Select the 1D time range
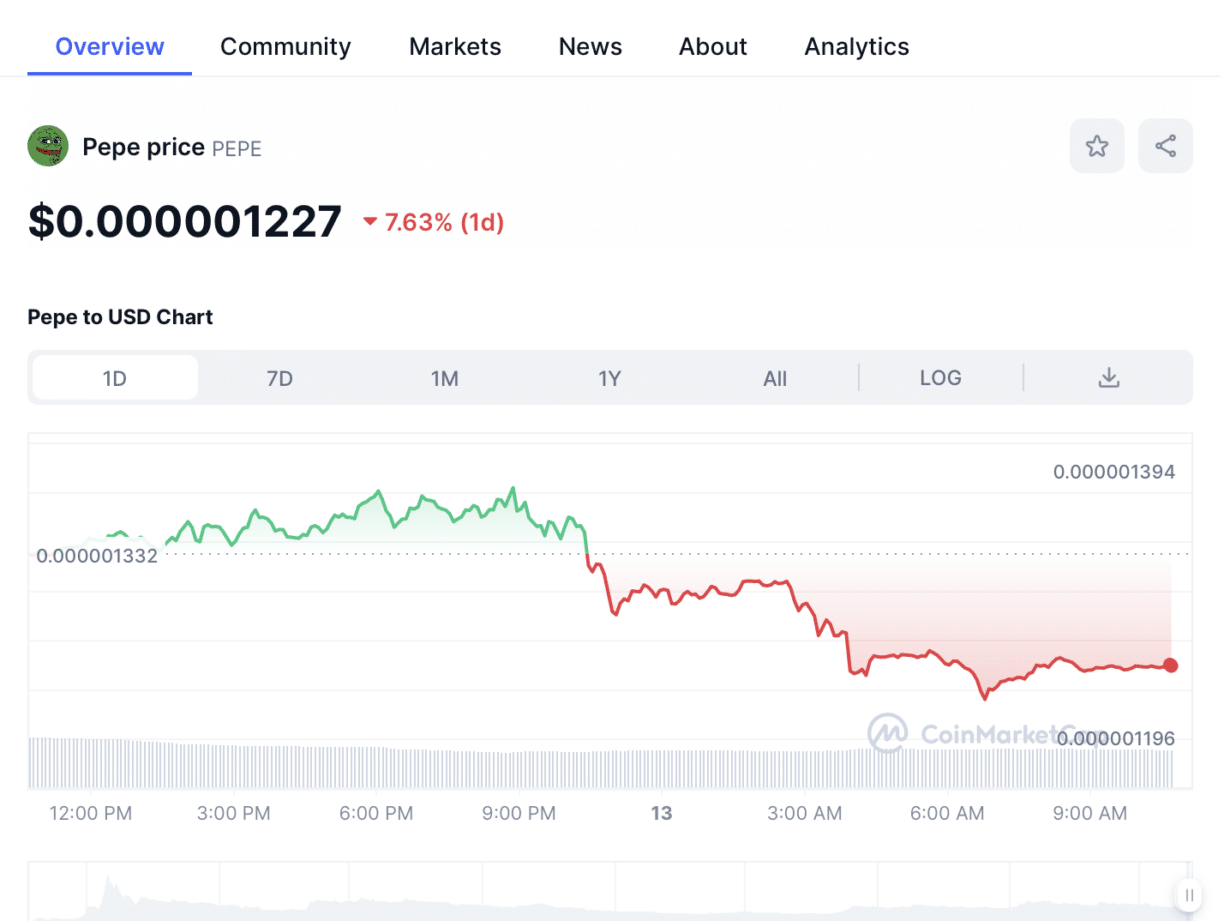Viewport: 1224px width, 921px height. coord(115,378)
